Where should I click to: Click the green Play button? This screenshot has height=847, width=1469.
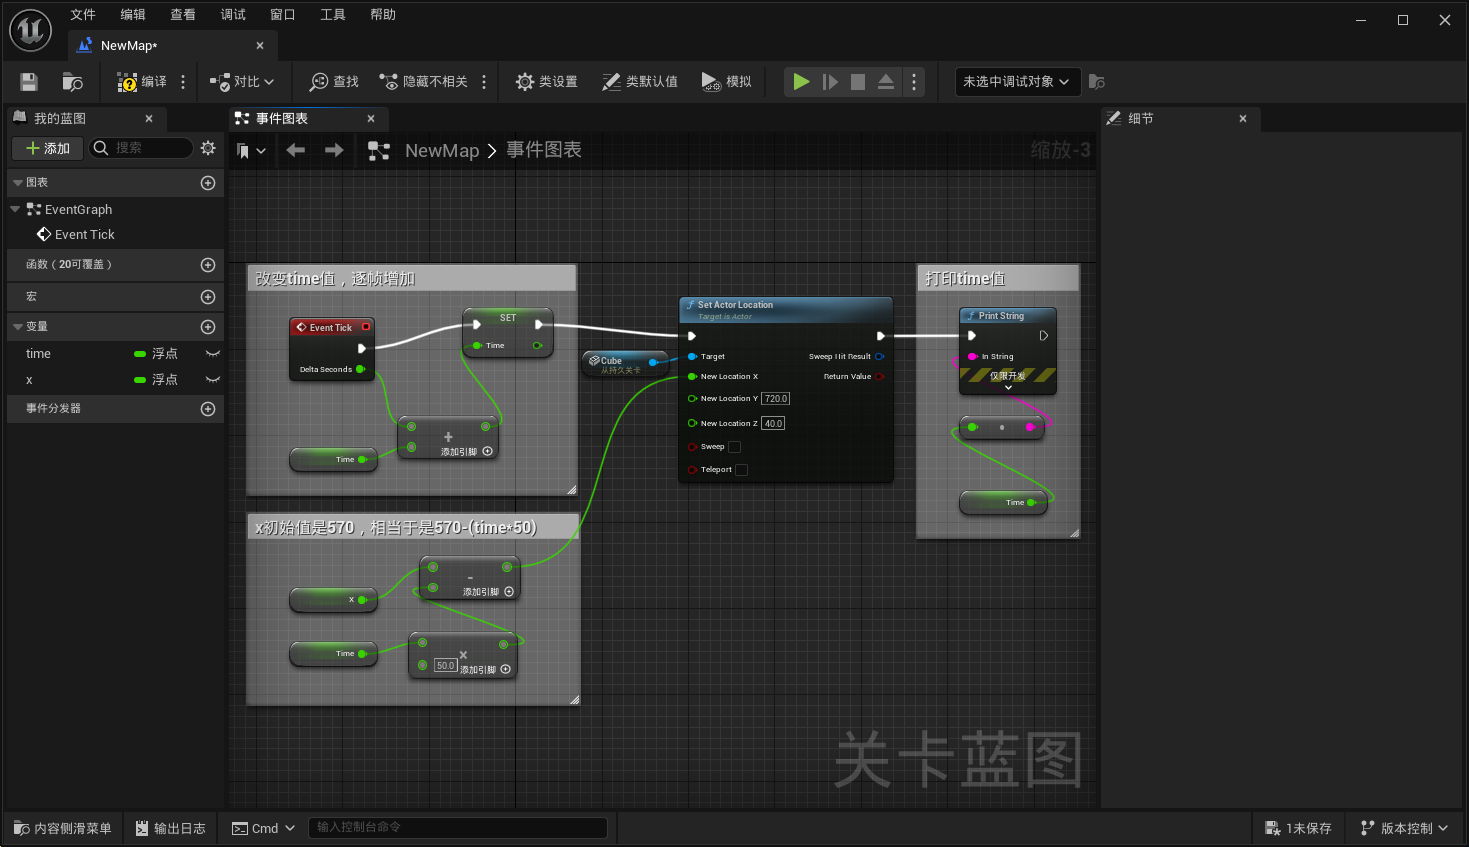[x=801, y=82]
